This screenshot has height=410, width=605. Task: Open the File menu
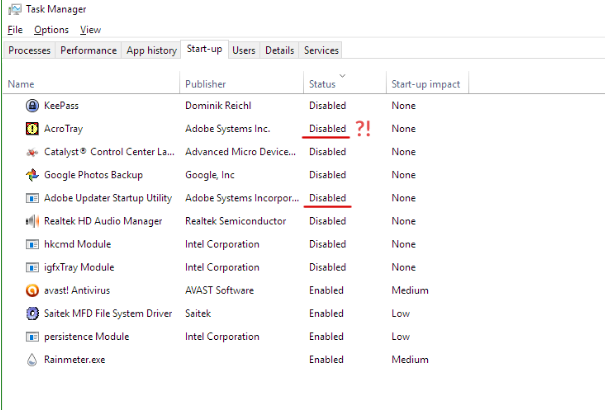tap(15, 30)
